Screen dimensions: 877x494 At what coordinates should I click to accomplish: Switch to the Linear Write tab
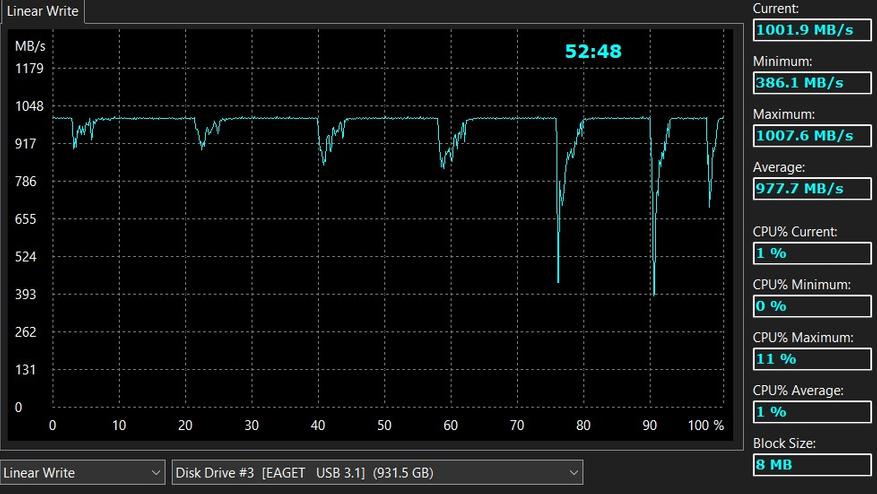[x=43, y=11]
